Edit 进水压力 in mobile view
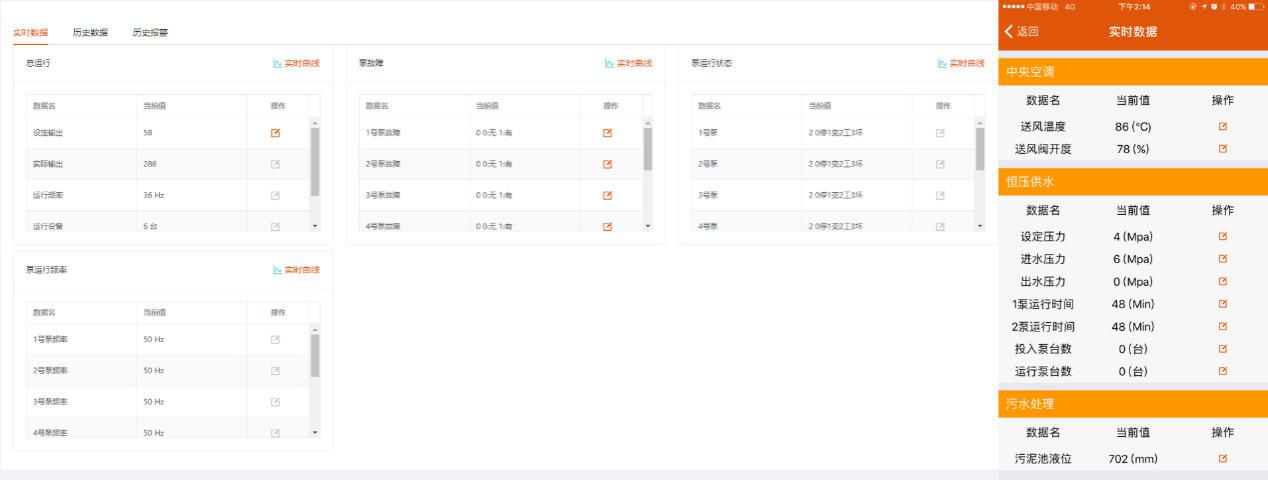Screen dimensions: 1268x480 (1222, 259)
